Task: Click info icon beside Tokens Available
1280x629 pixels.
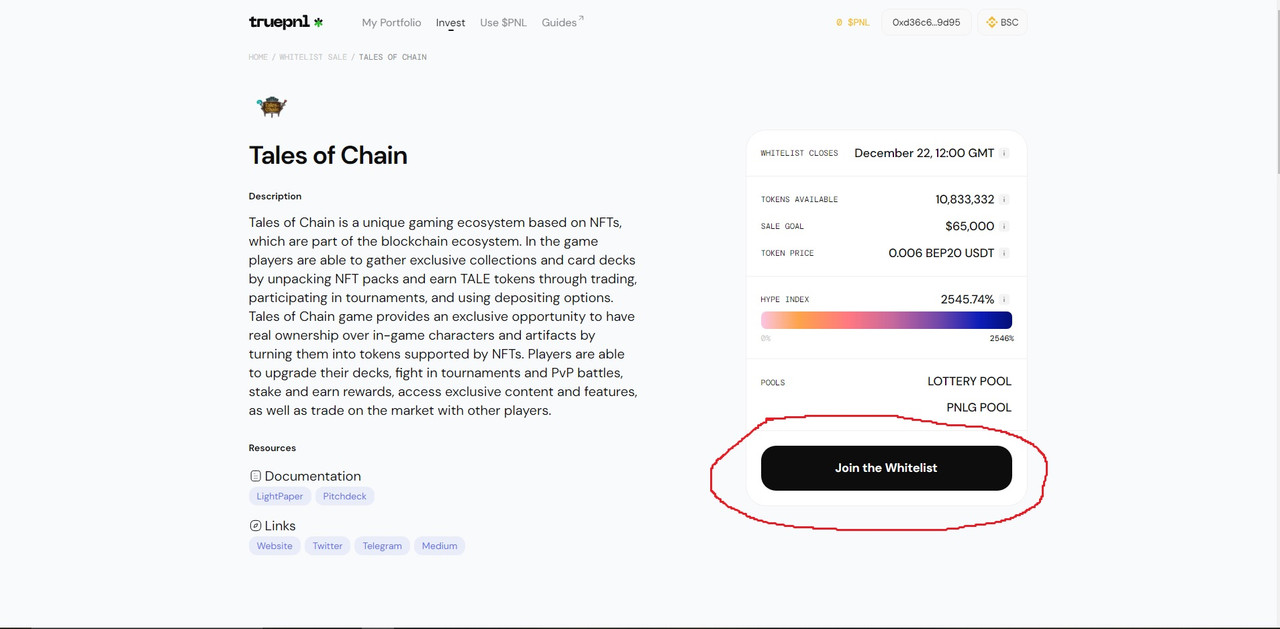Action: point(1004,199)
